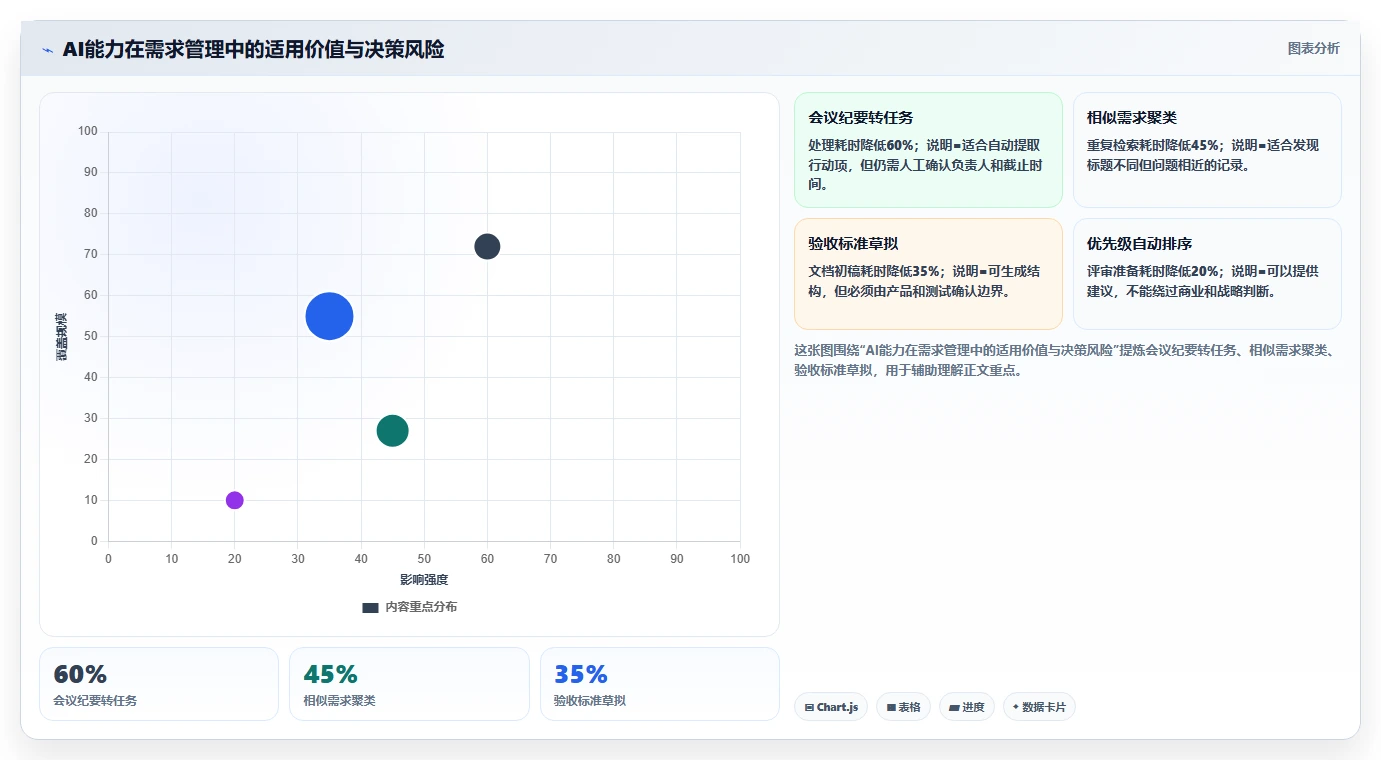
Task: Click the page title AI能力在需求管理中的适用价值与决策风险
Action: (253, 49)
